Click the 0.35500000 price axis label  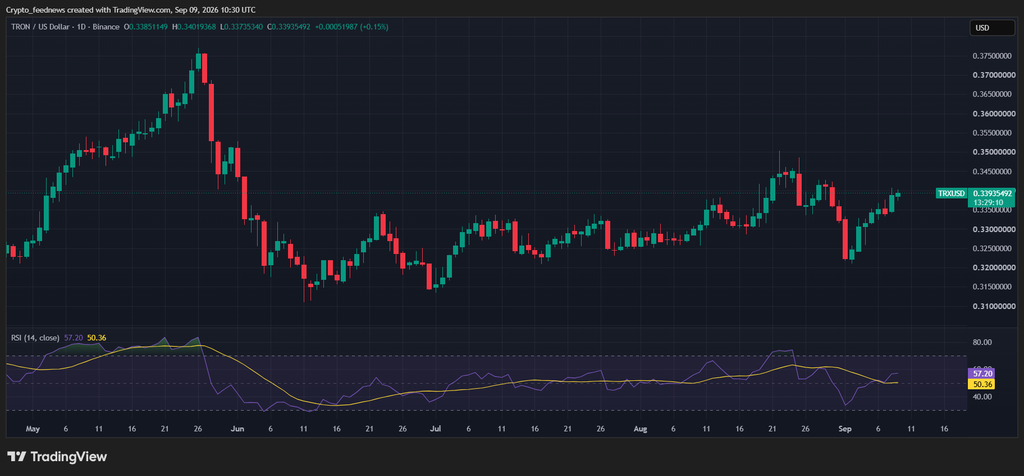tap(994, 133)
